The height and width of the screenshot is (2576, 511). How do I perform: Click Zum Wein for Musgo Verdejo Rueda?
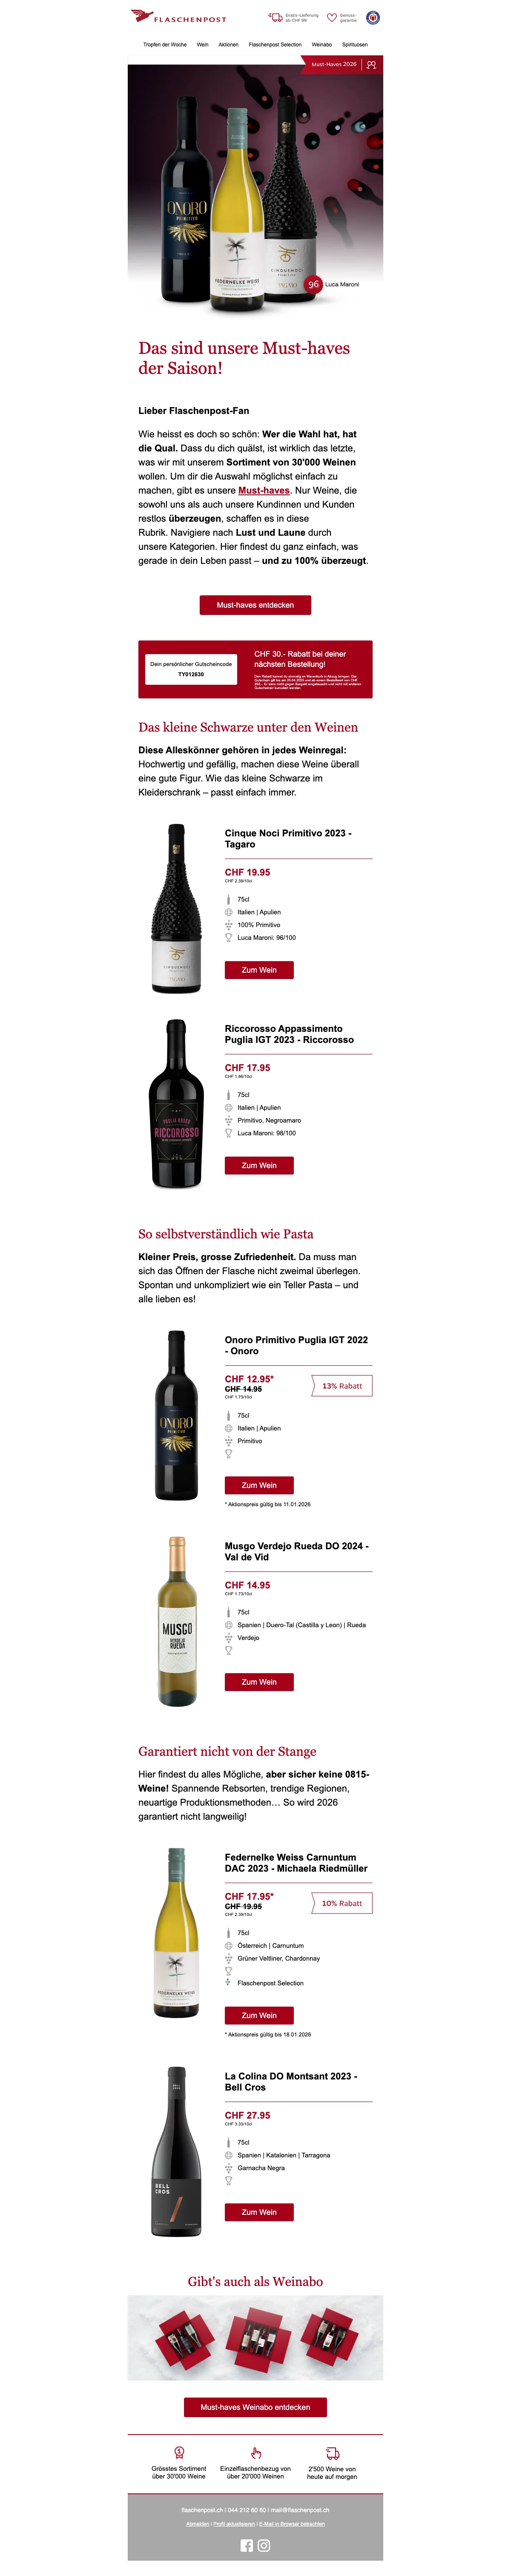pos(259,1681)
